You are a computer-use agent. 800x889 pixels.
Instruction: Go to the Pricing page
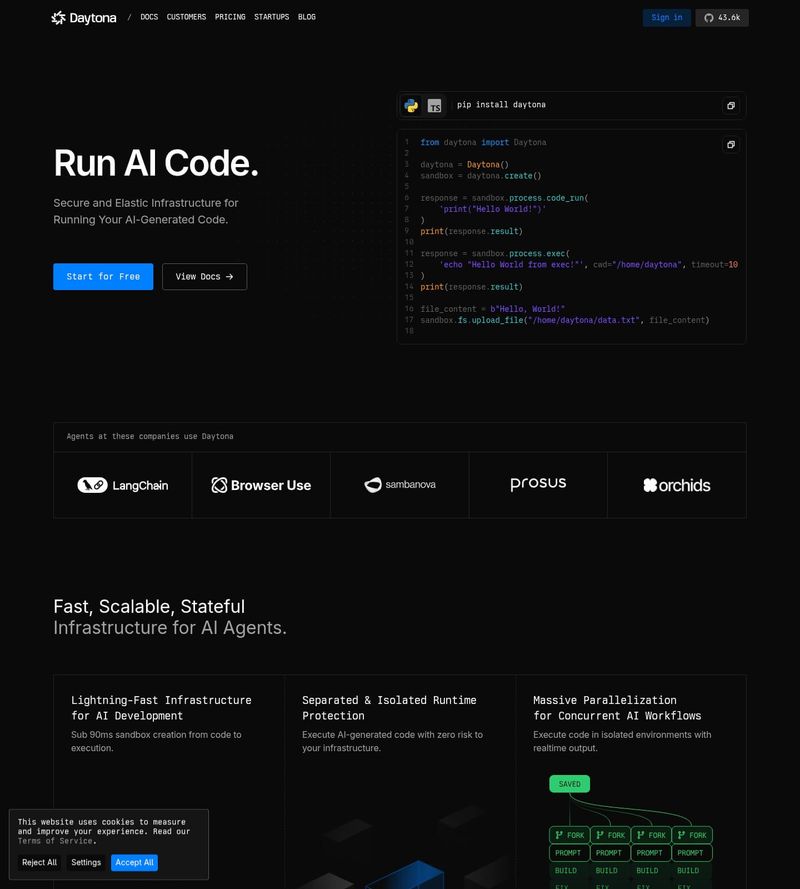[230, 17]
